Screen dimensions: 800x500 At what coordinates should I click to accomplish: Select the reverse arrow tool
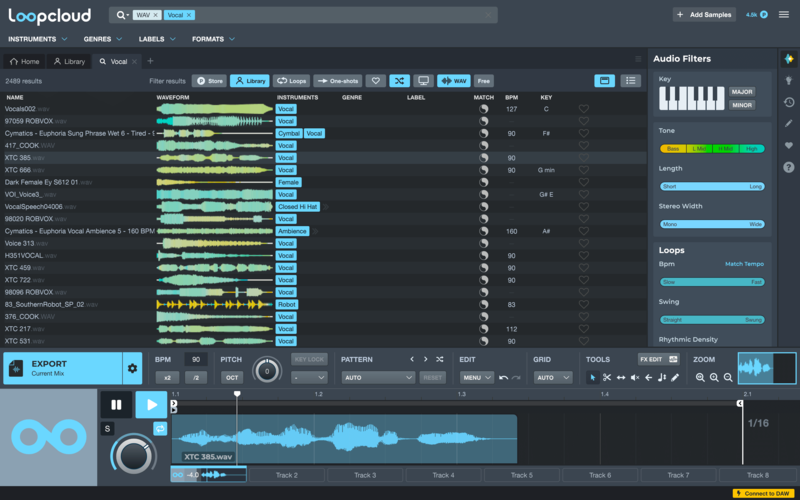[648, 378]
